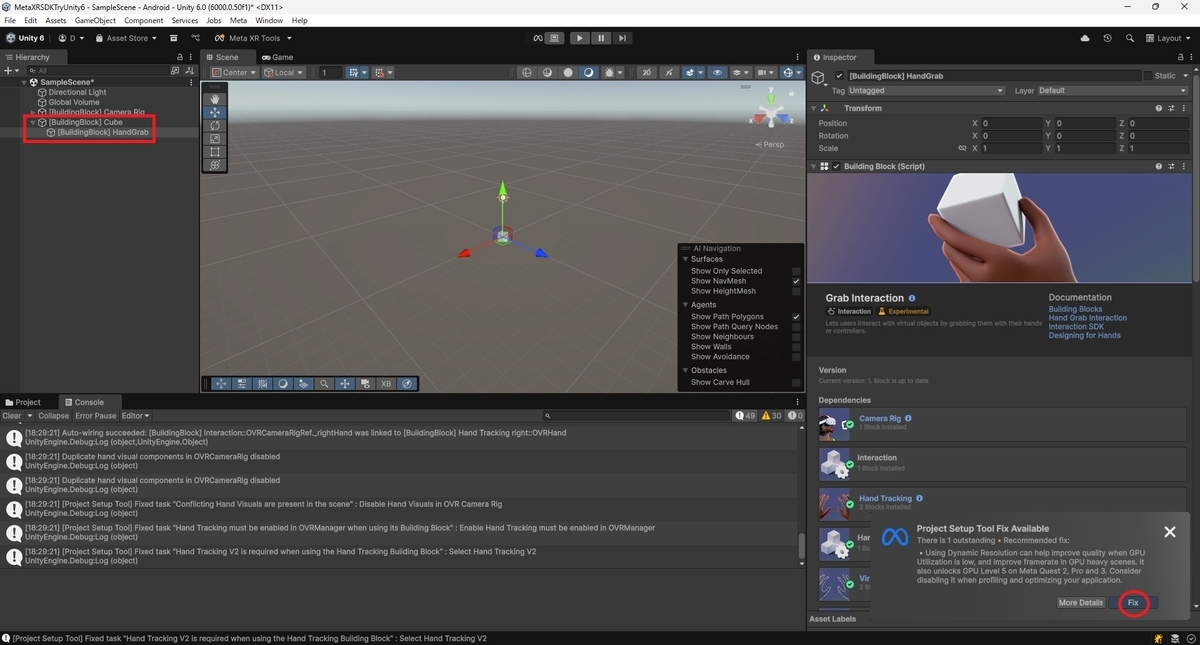
Task: Open the Console Editor dropdown
Action: tap(135, 415)
